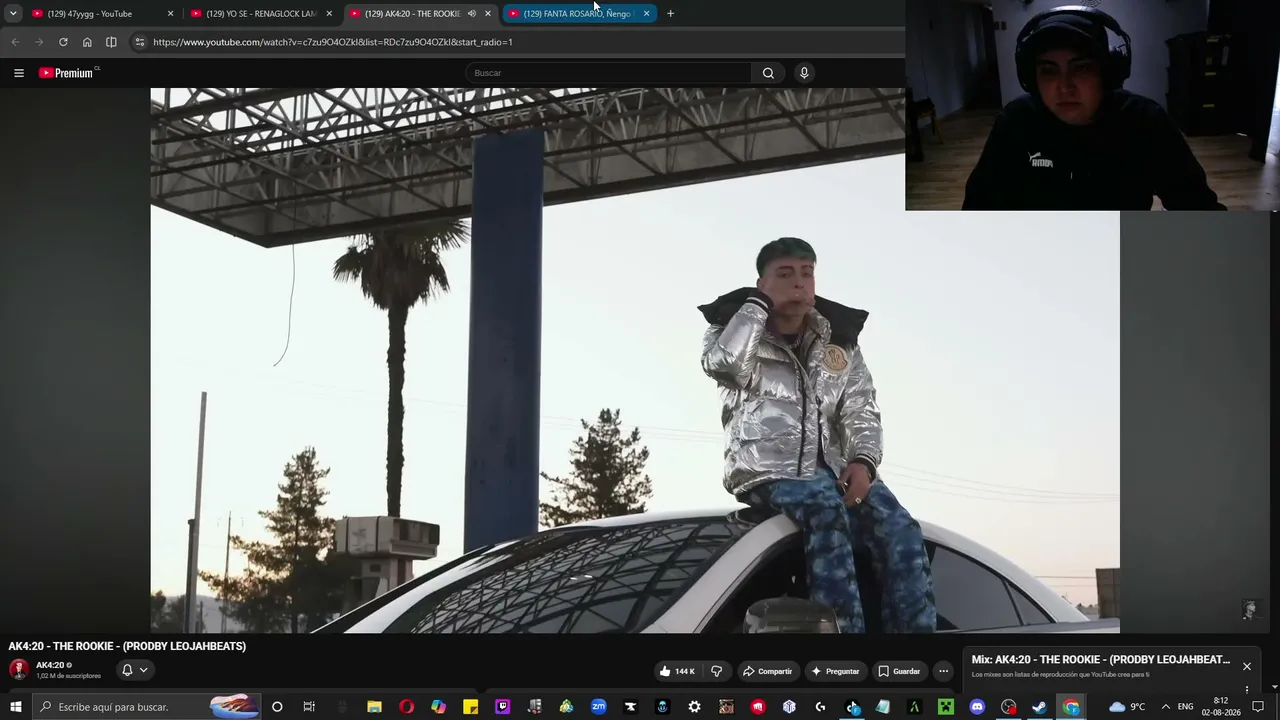Open Discord from the taskbar
Viewport: 1280px width, 720px height.
(977, 707)
